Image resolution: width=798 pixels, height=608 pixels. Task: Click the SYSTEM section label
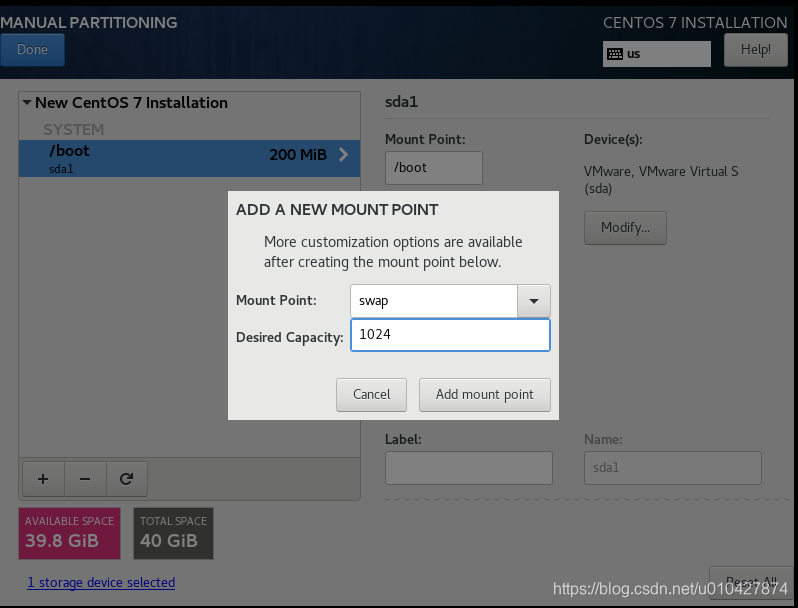(74, 130)
